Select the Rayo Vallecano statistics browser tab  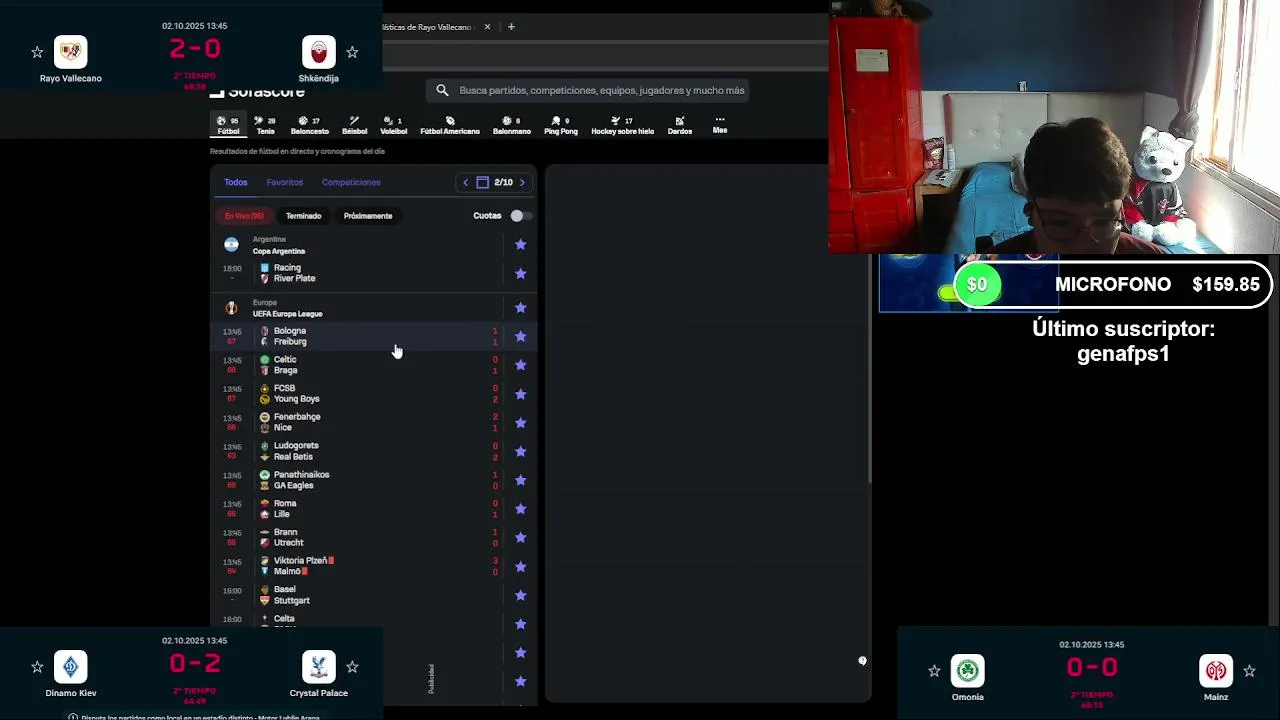427,27
